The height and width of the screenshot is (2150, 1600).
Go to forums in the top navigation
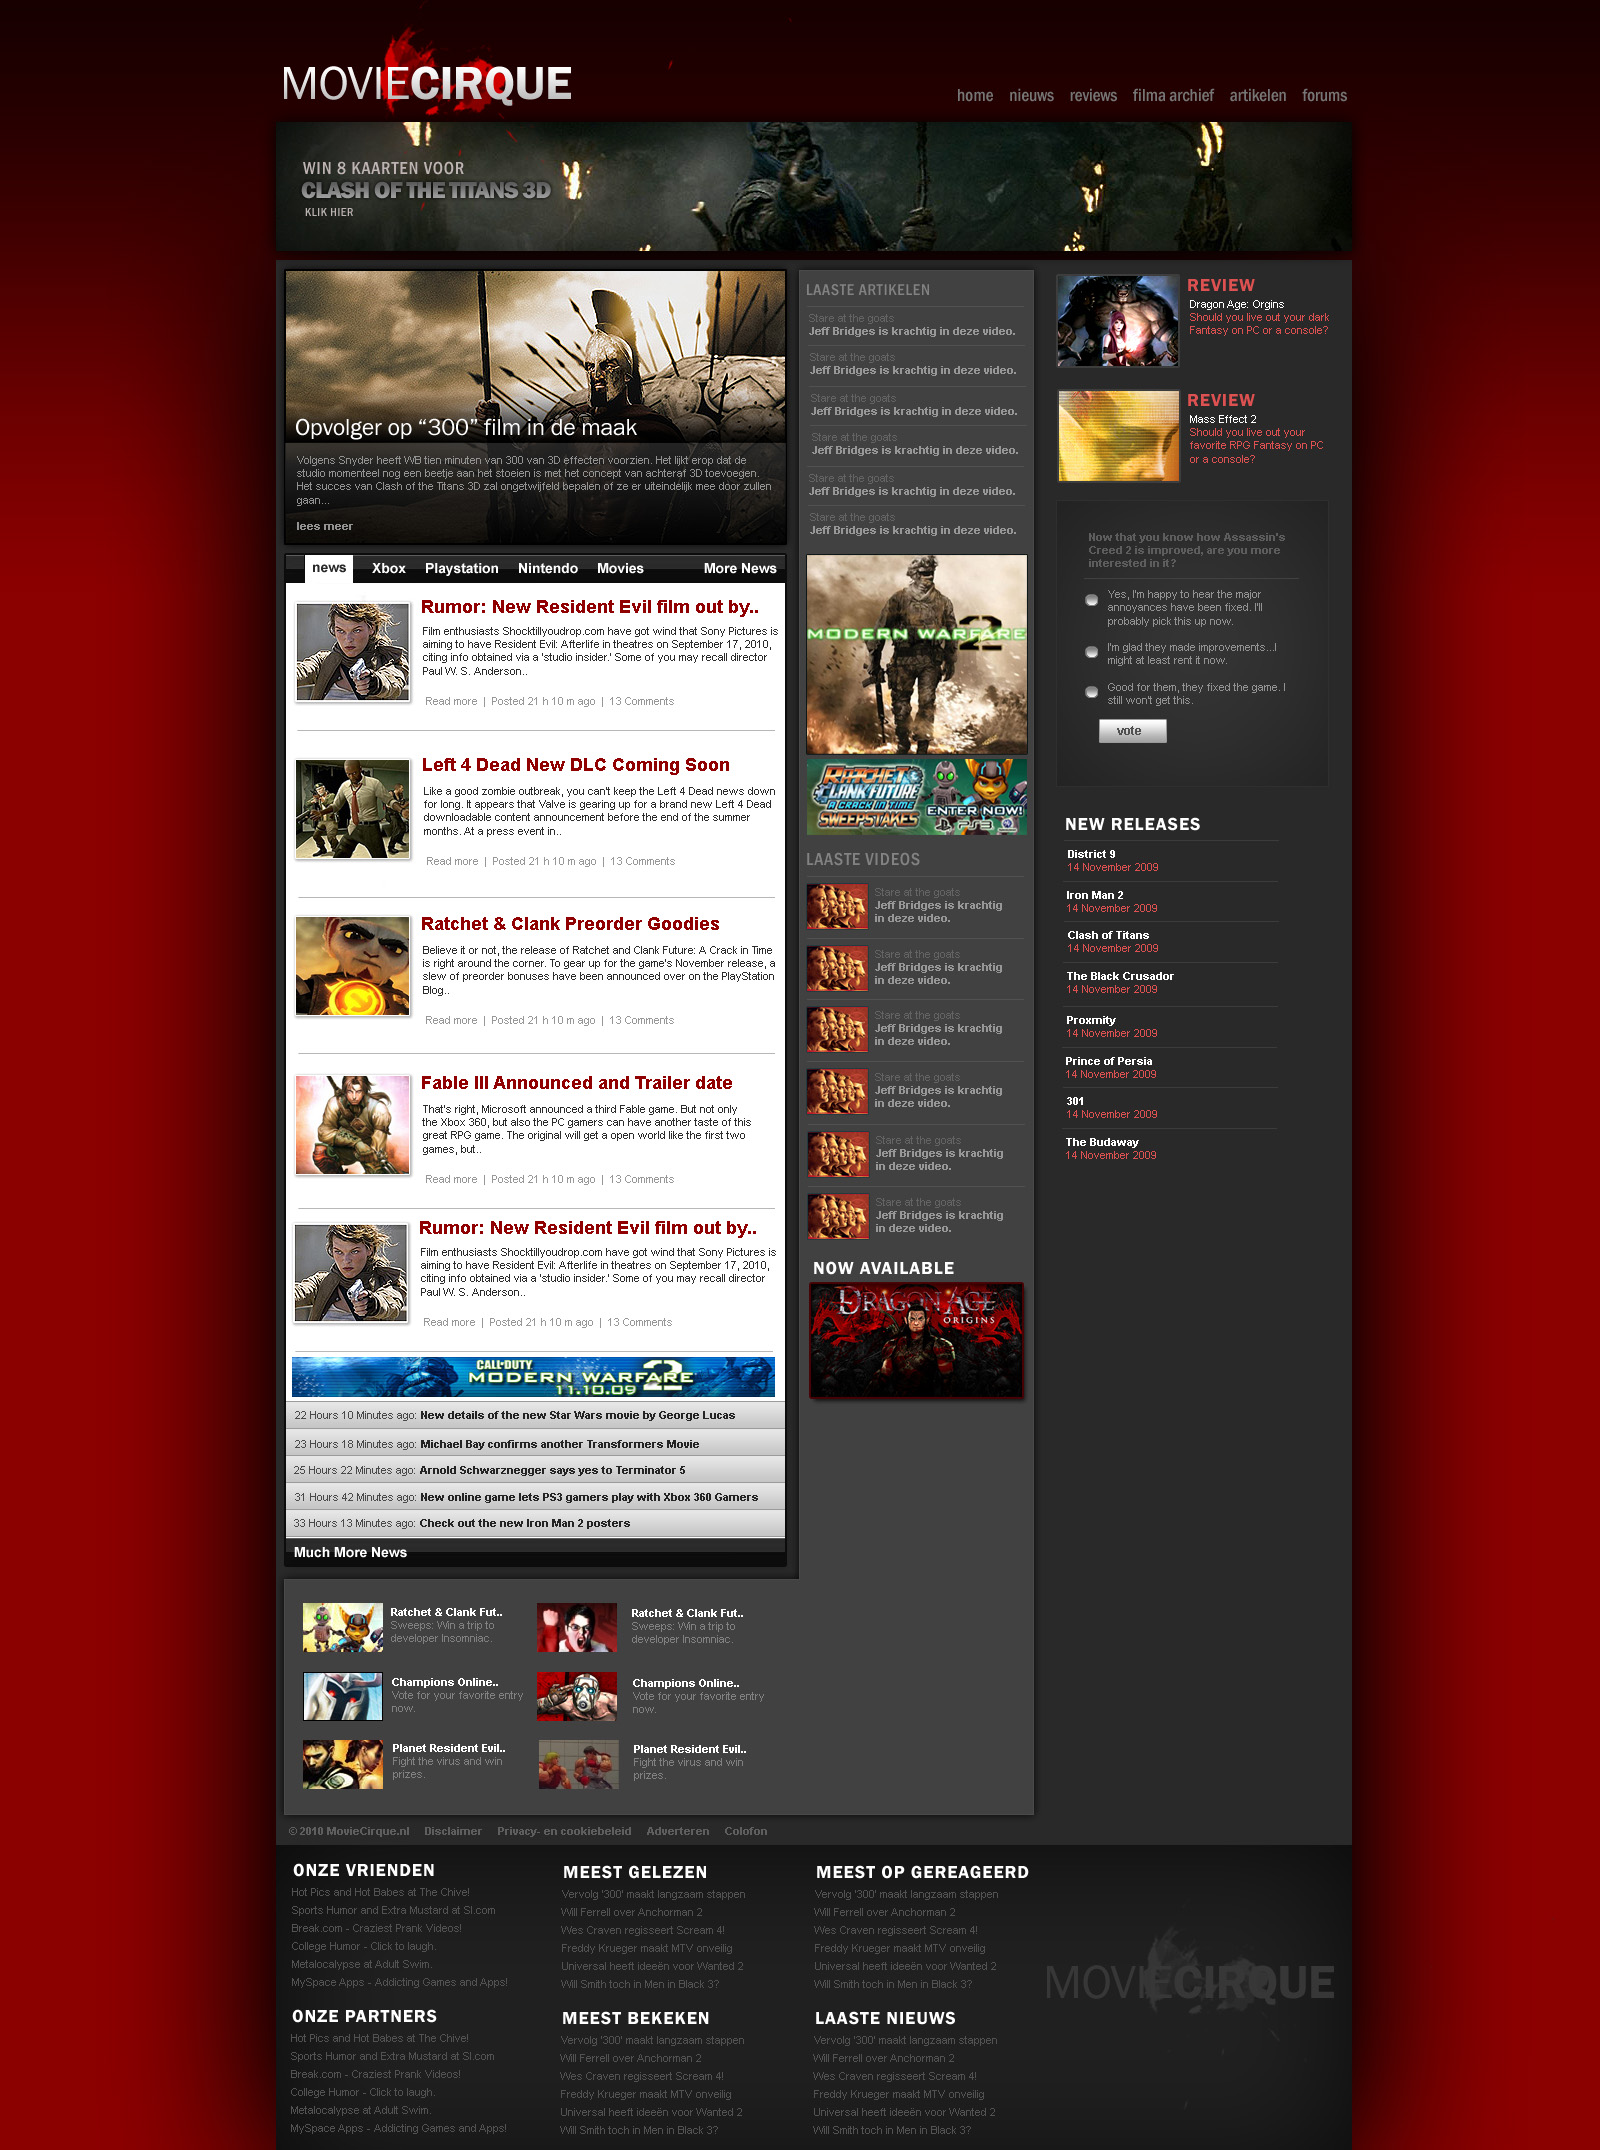pos(1324,96)
